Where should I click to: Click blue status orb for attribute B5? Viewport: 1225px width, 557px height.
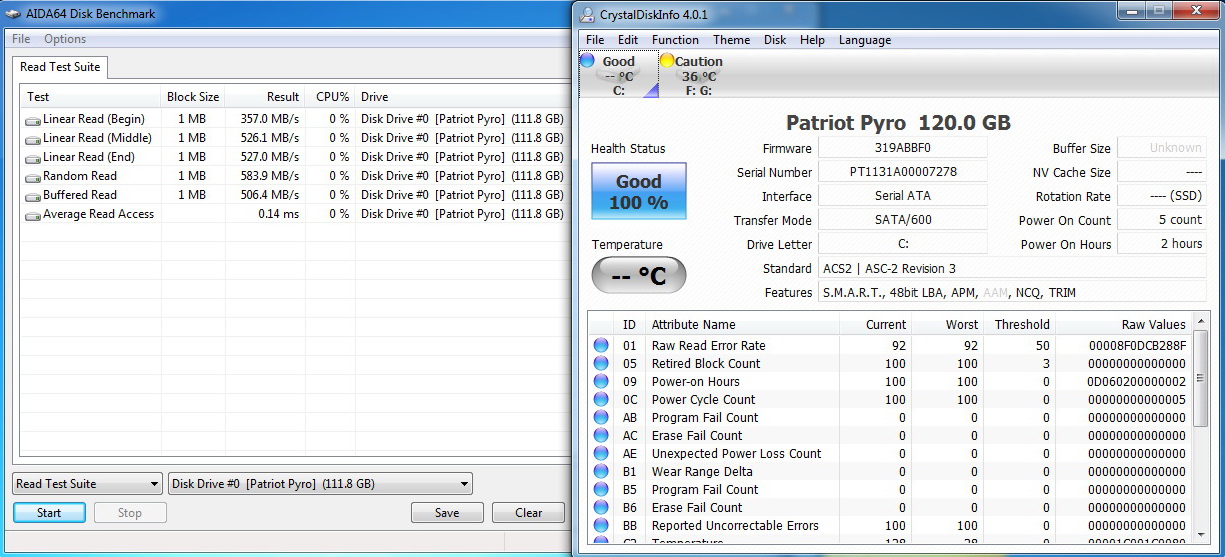(601, 490)
